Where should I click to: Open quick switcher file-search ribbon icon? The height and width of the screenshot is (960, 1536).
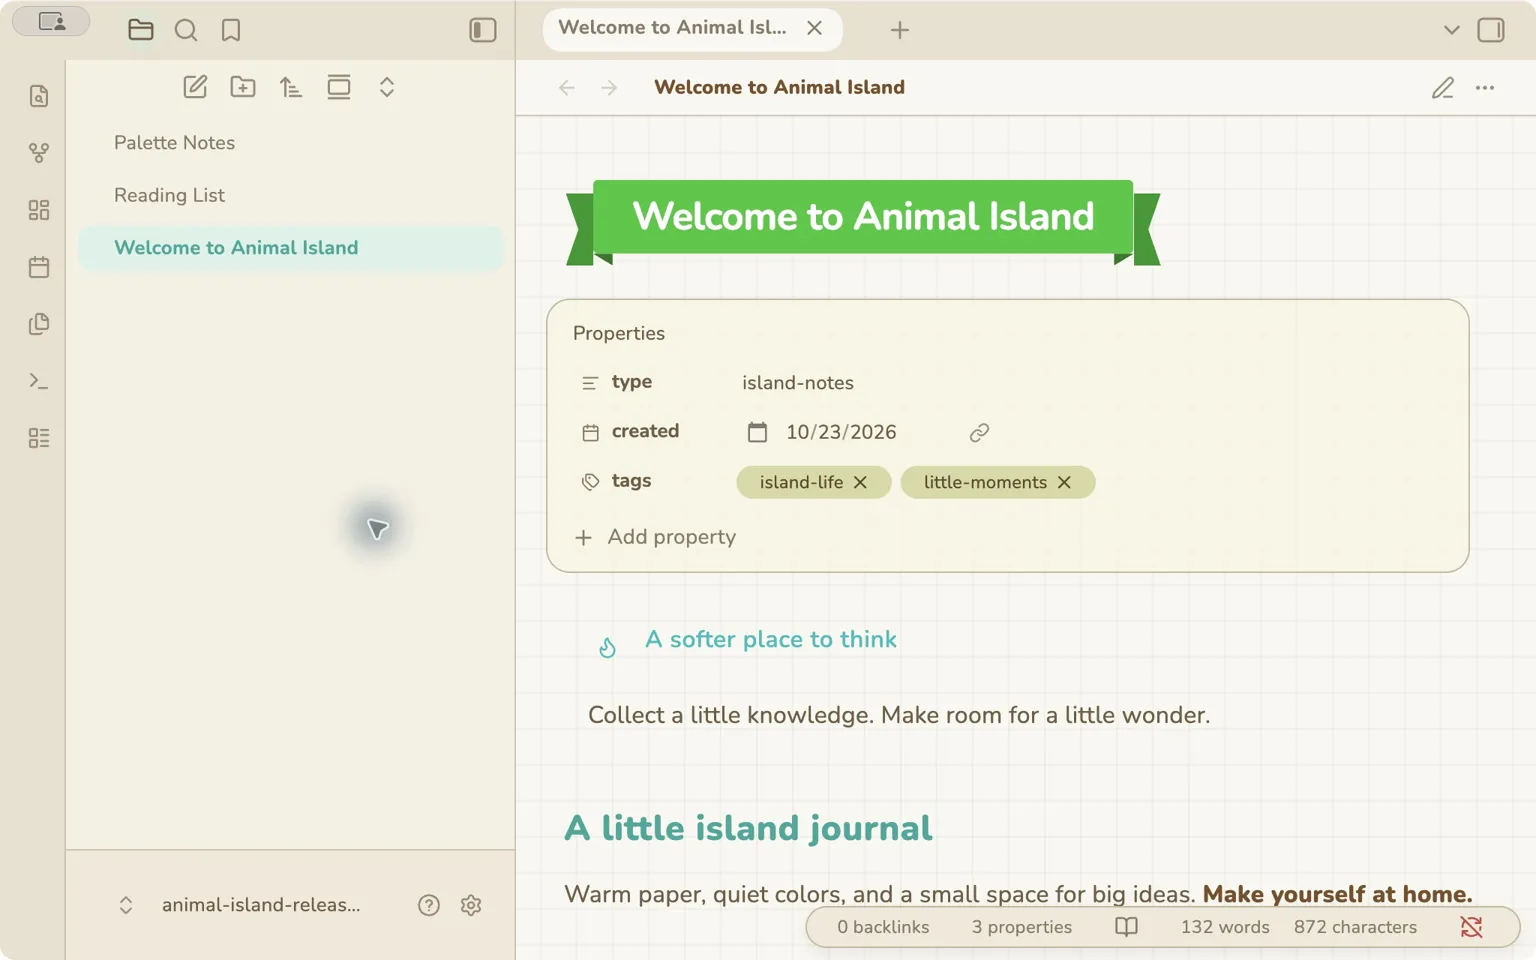39,96
